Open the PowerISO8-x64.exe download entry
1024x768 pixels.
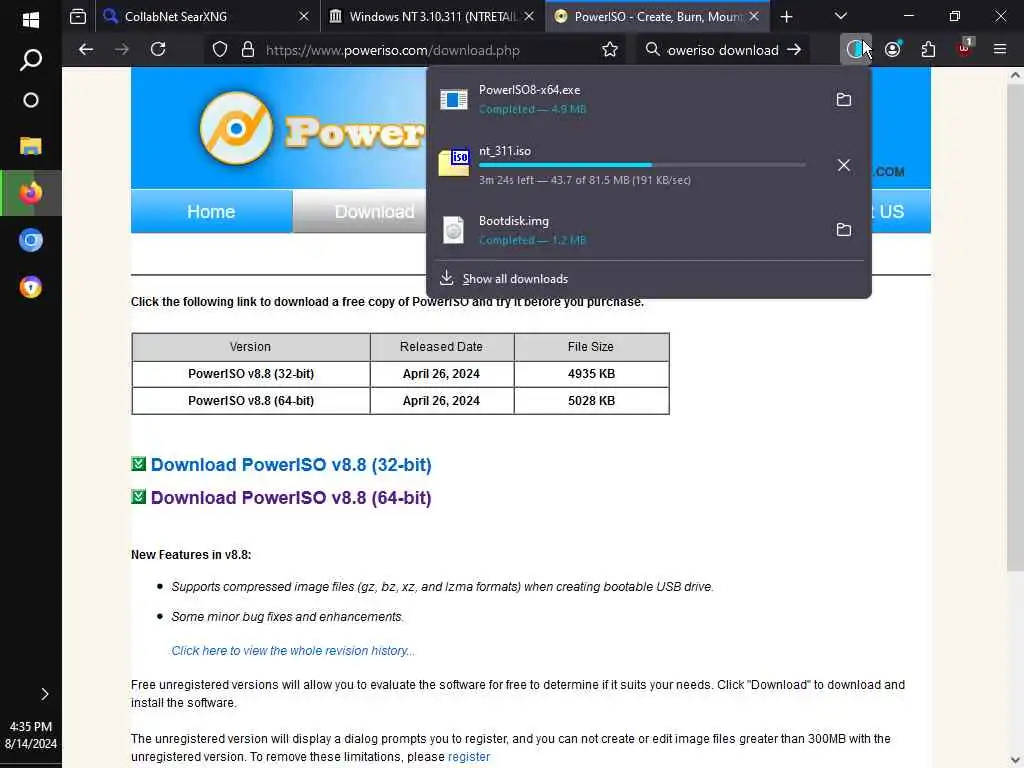click(627, 99)
